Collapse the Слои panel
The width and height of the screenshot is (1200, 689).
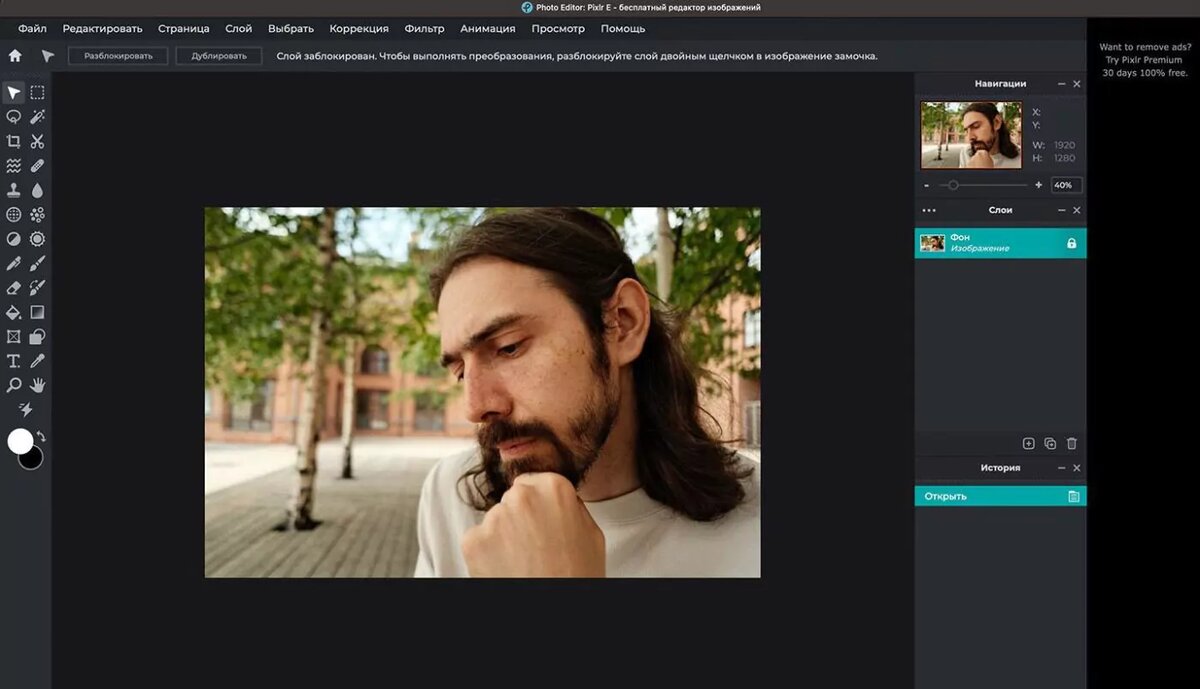(x=1061, y=210)
